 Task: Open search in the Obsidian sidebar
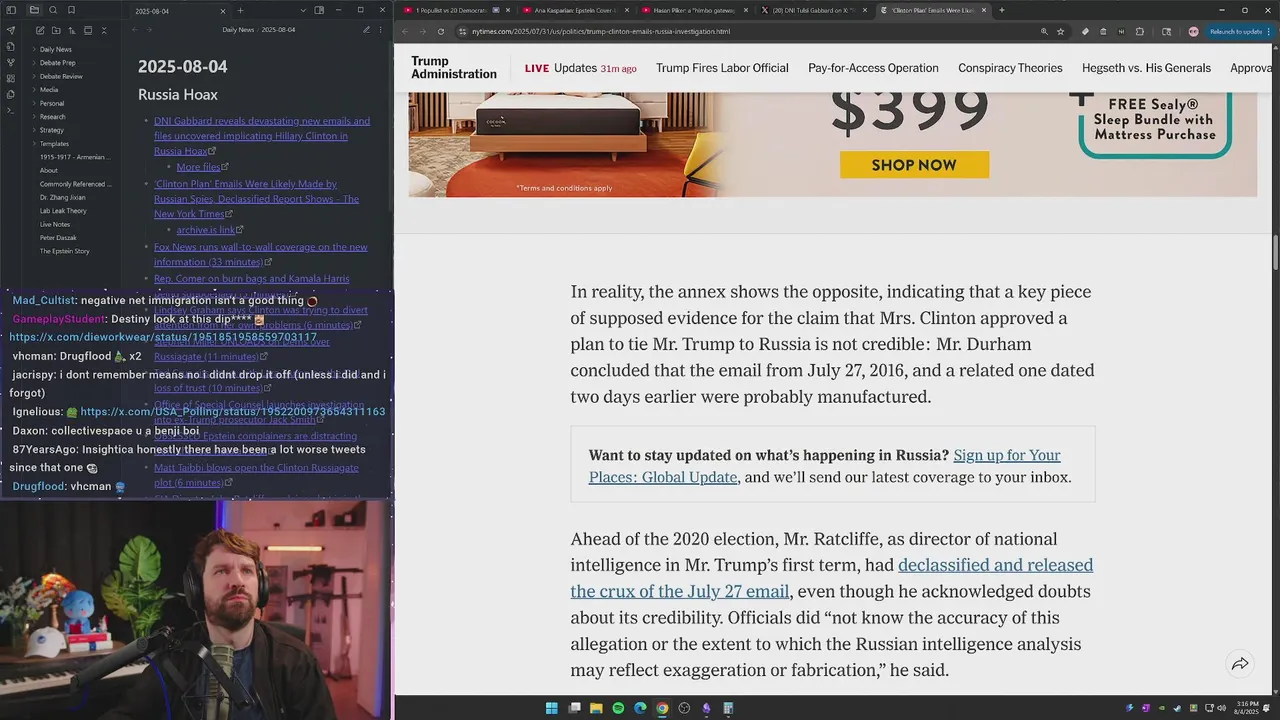click(x=53, y=10)
